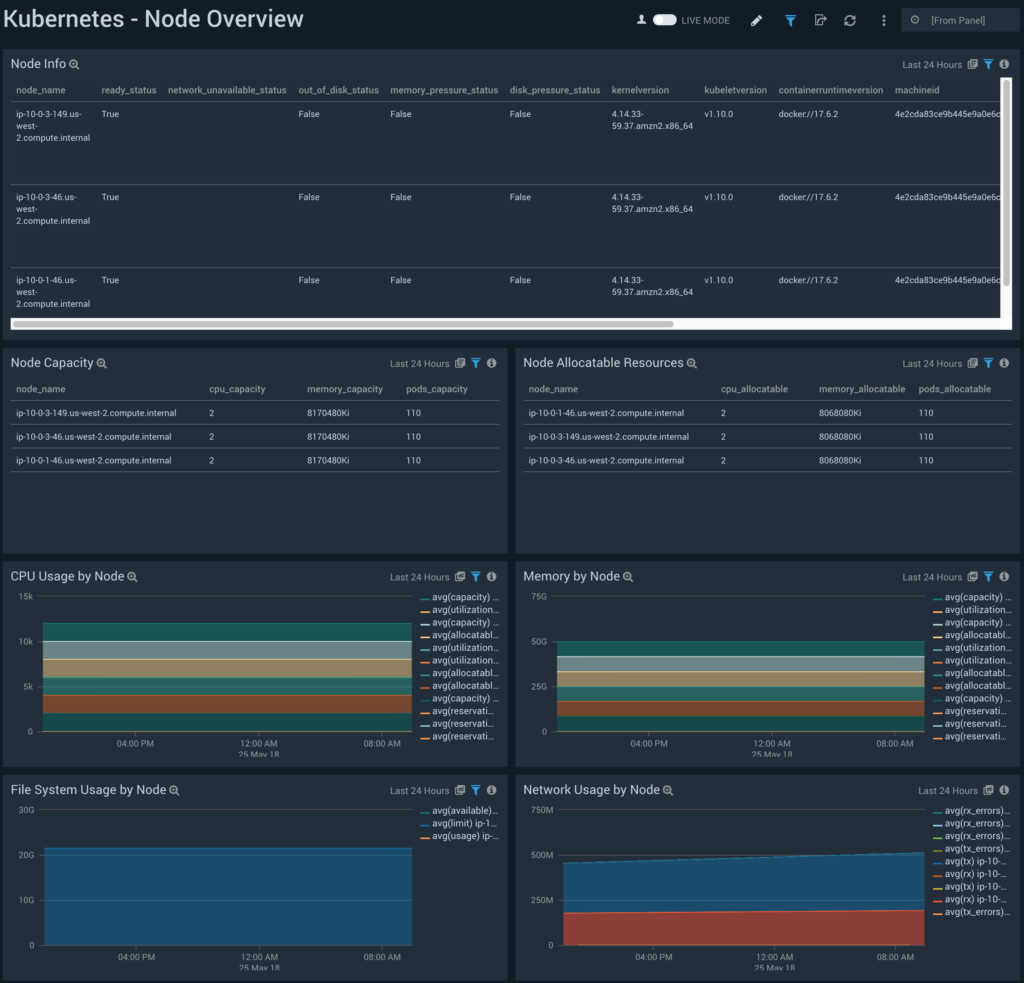Click Memory by Node filter icon
This screenshot has width=1024, height=983.
pyautogui.click(x=989, y=577)
